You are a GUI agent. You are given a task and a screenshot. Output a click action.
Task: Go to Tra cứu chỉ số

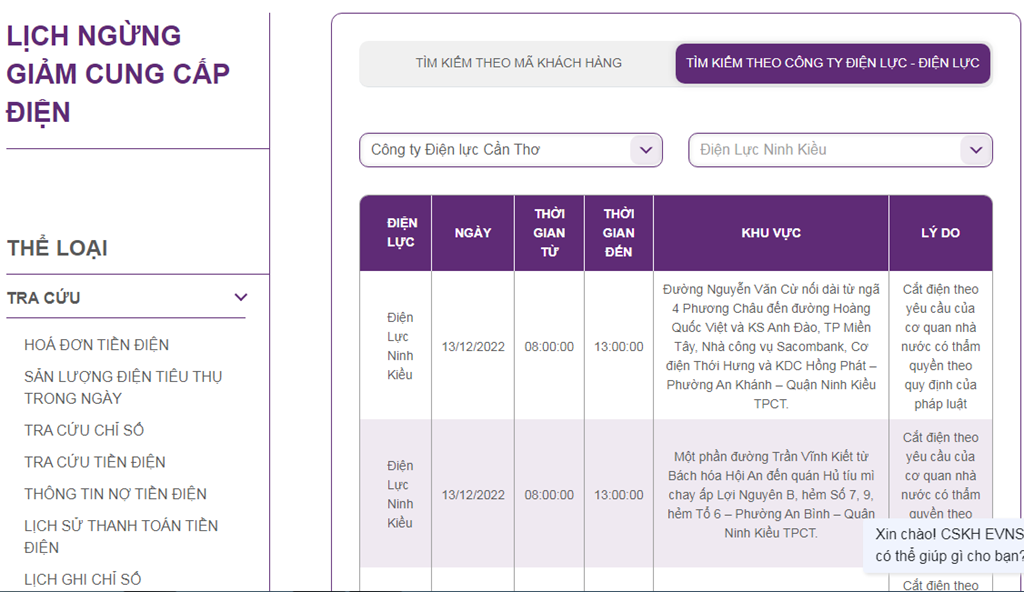[x=84, y=430]
